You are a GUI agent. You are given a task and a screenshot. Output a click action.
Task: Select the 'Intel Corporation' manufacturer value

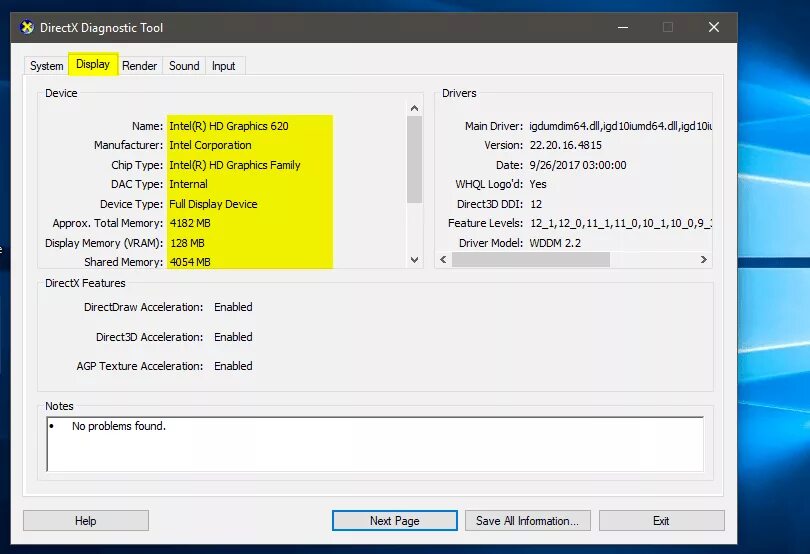point(210,145)
